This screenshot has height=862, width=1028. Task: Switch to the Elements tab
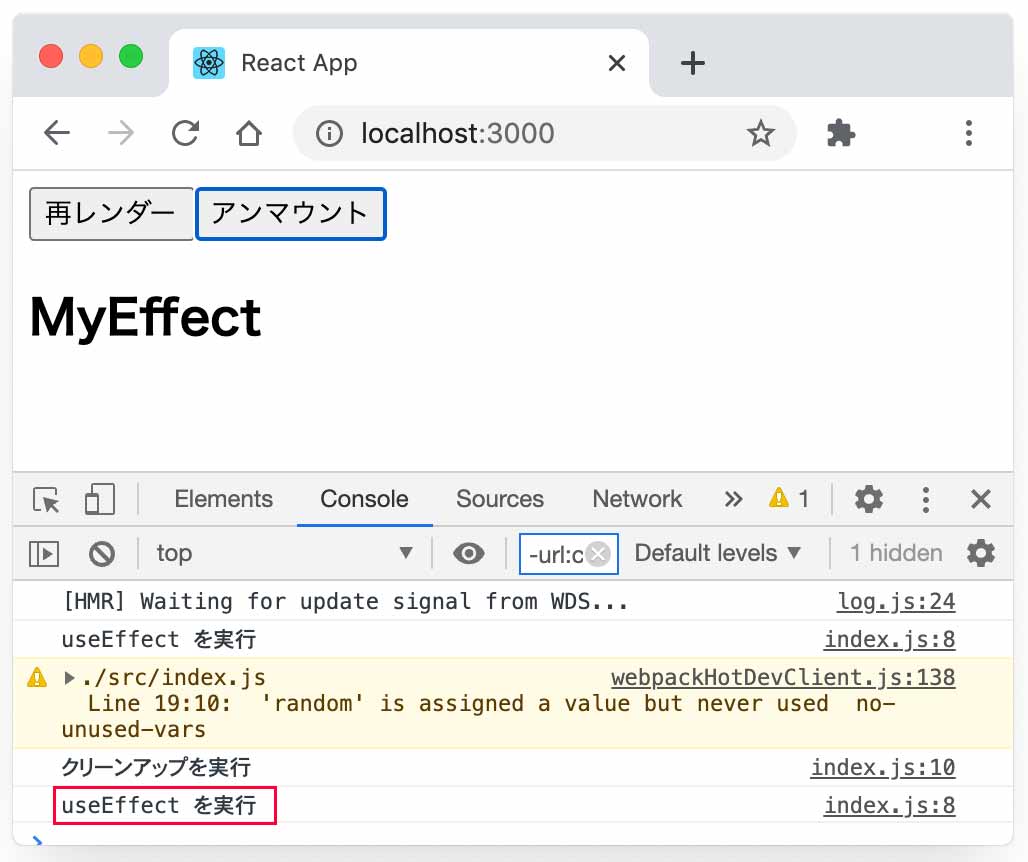[x=223, y=499]
